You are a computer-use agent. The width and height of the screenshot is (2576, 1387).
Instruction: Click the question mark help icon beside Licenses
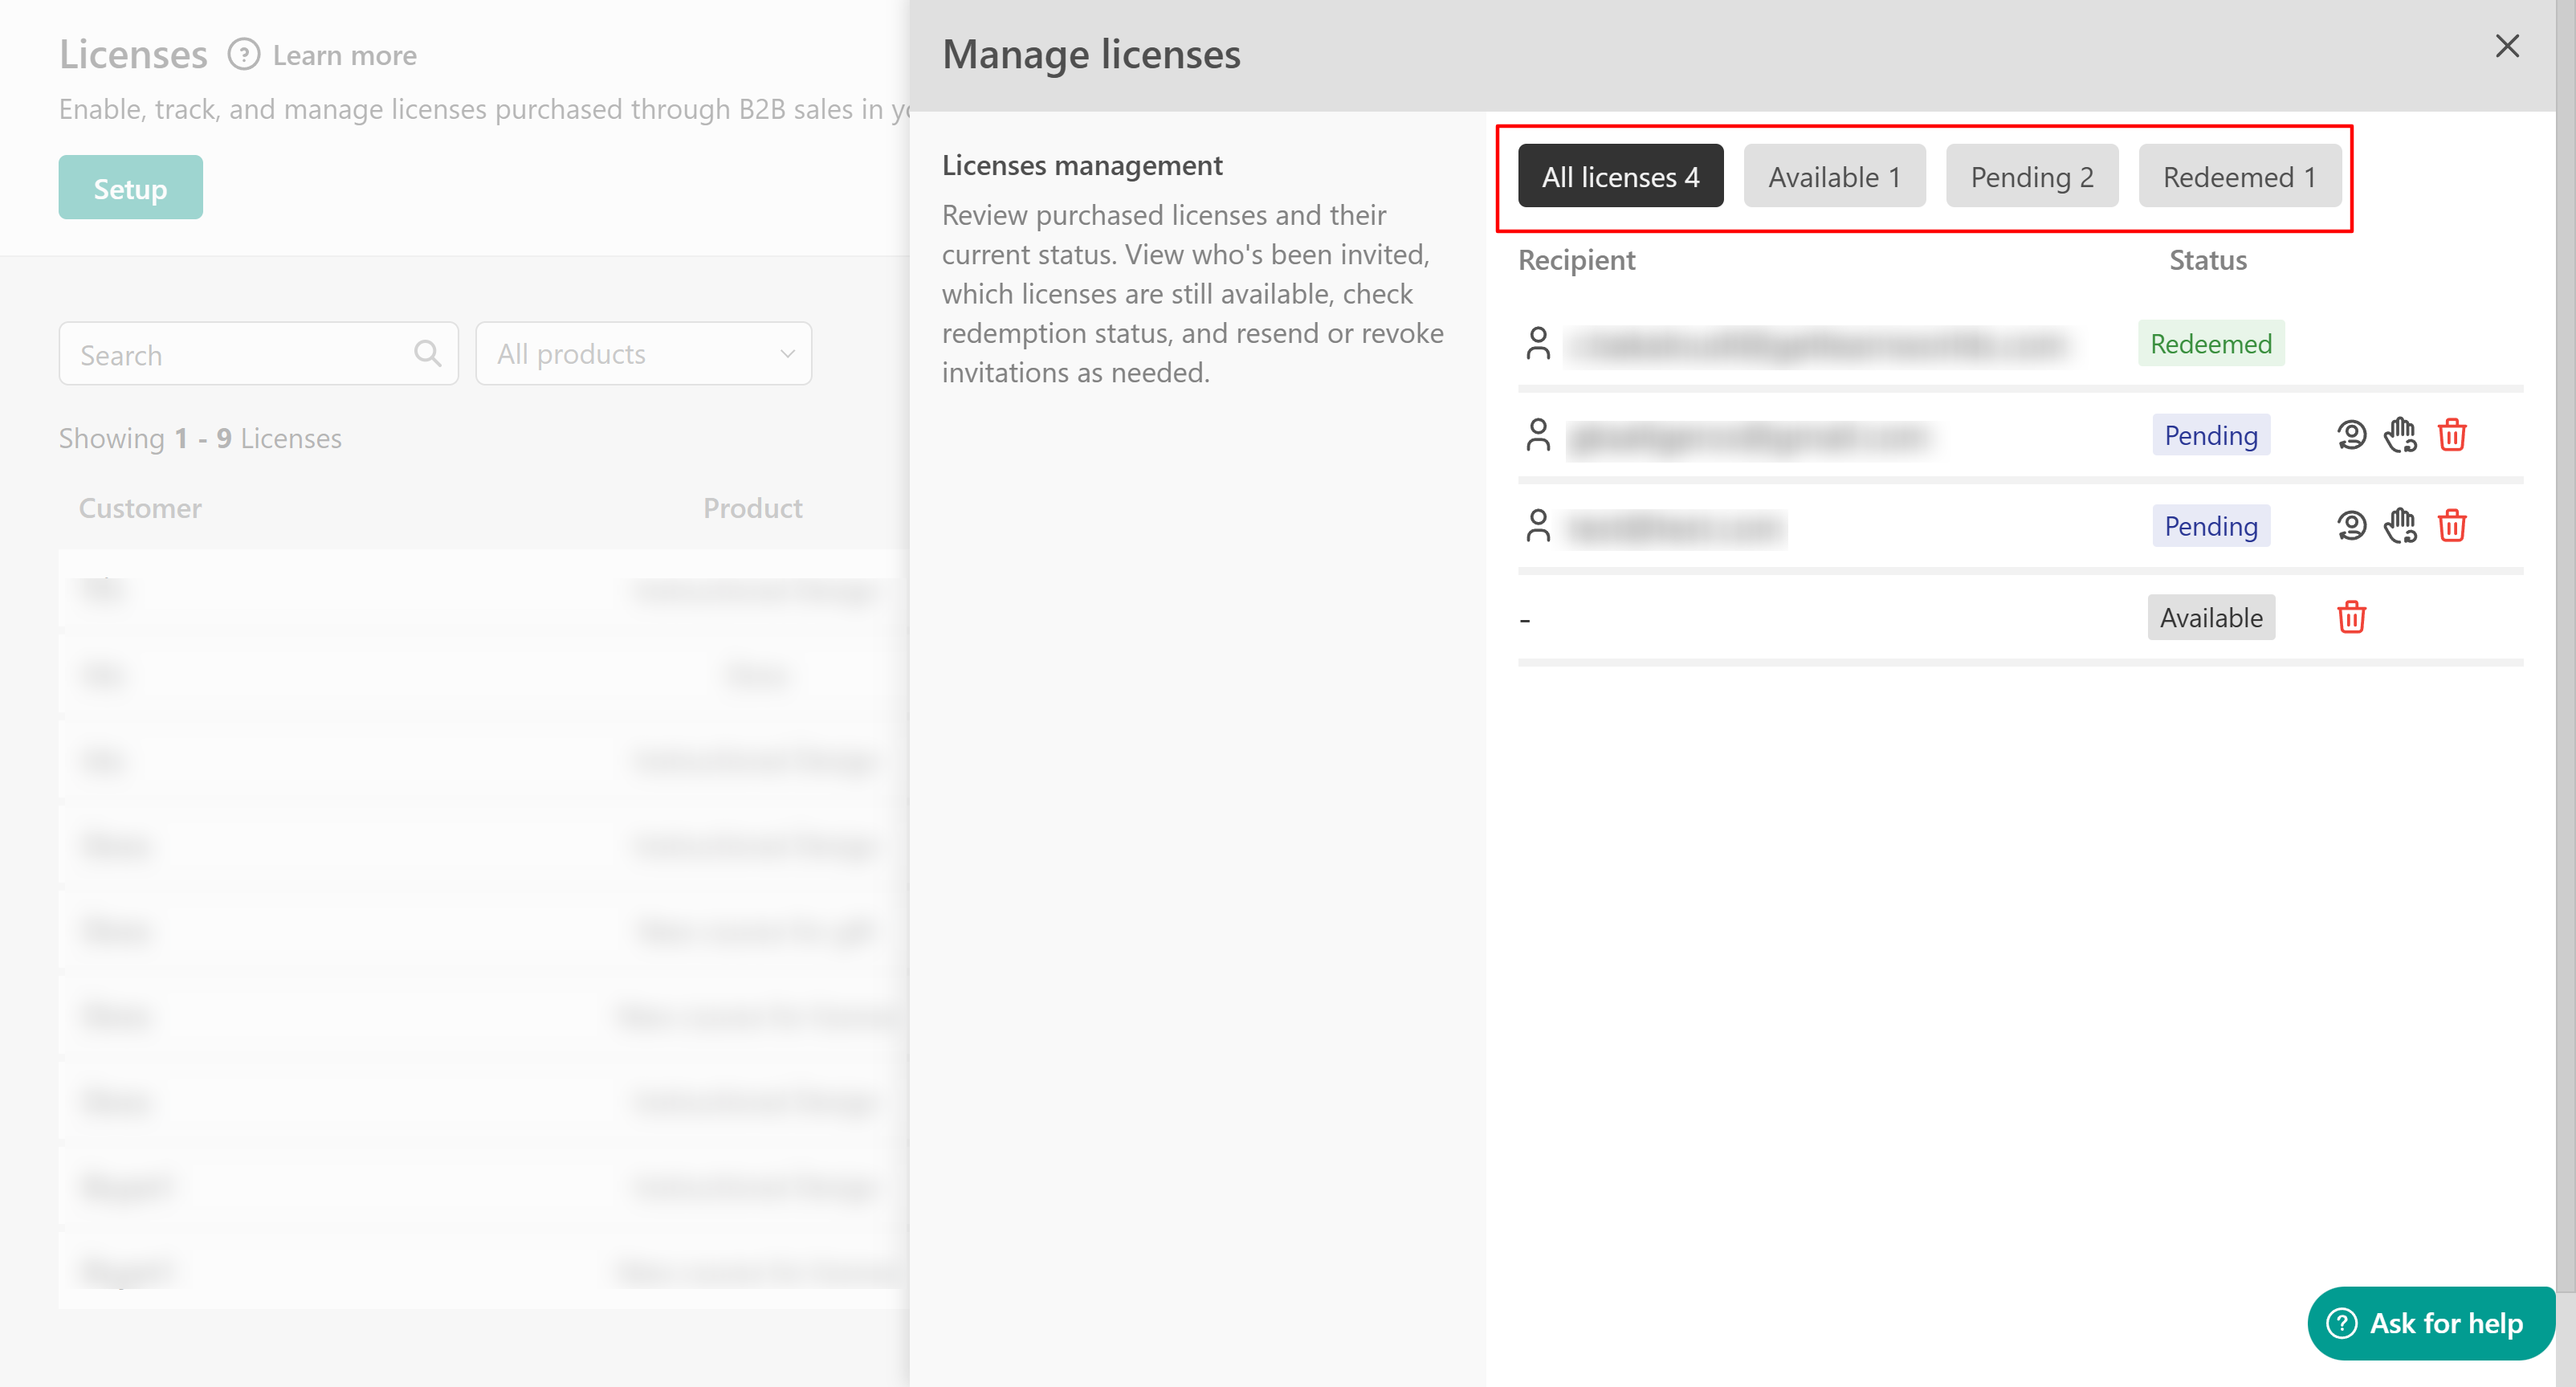coord(243,54)
